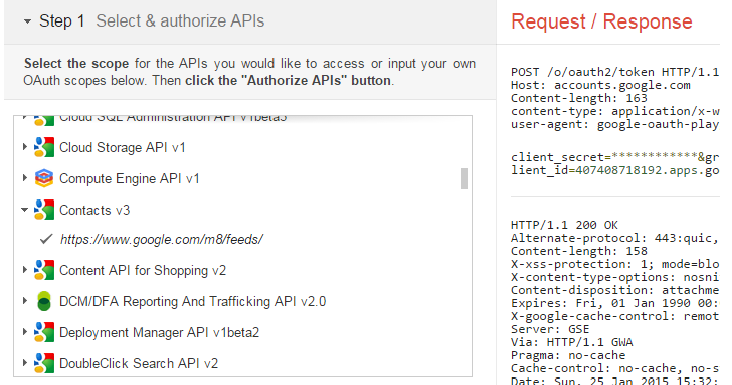Click the Contacts v3 icon
Image resolution: width=732 pixels, height=385 pixels.
44,210
